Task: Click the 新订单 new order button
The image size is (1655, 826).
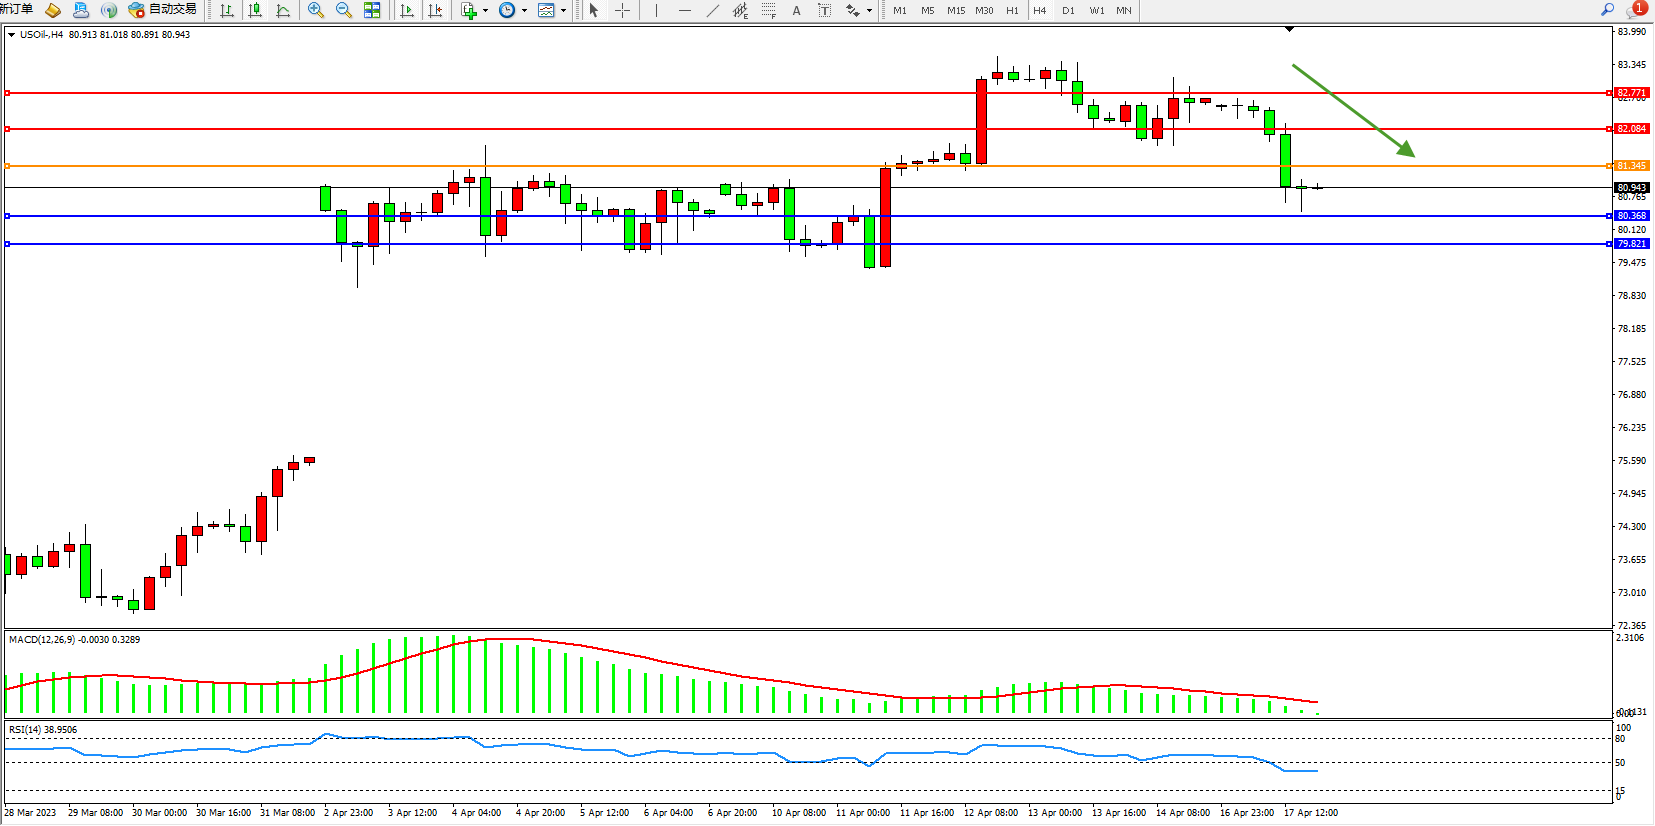Action: (x=16, y=10)
